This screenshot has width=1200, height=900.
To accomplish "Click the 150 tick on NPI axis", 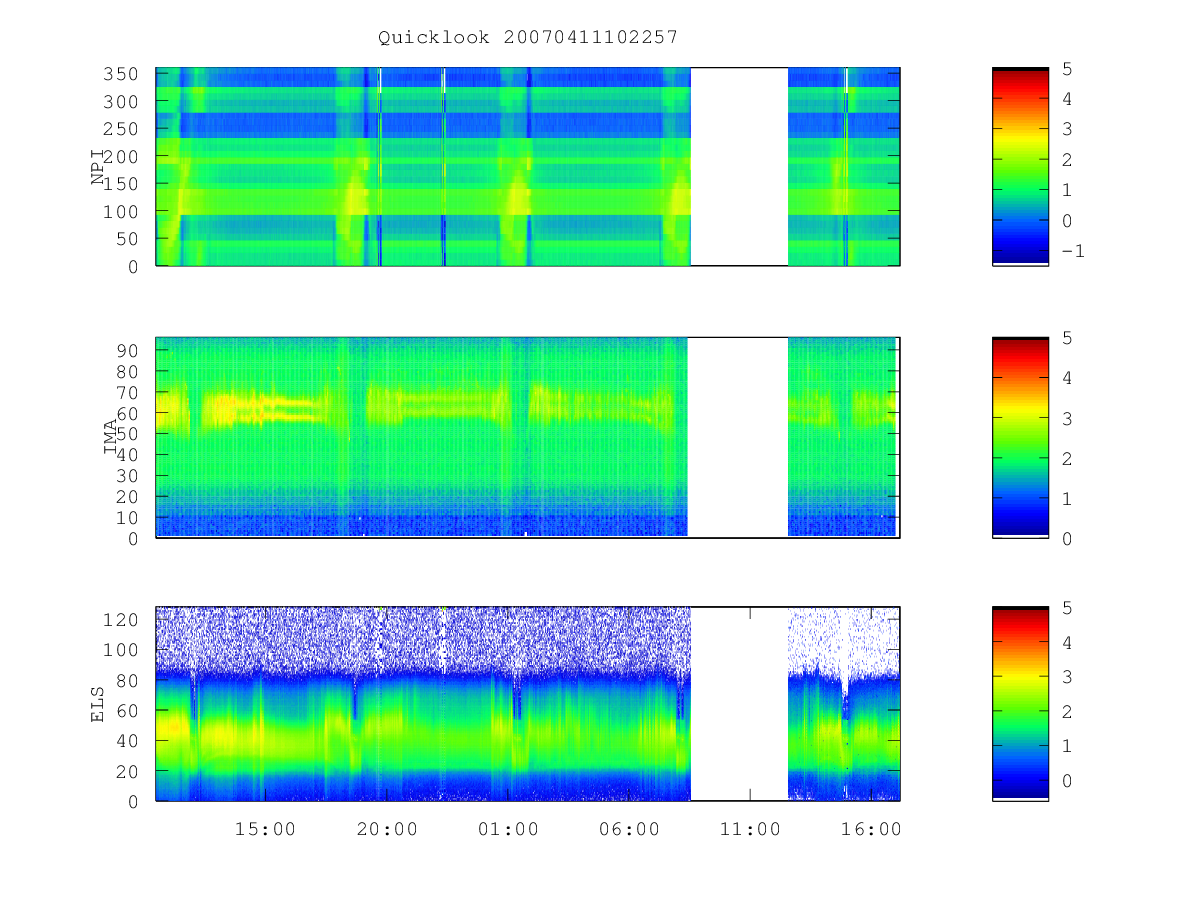I will [122, 184].
